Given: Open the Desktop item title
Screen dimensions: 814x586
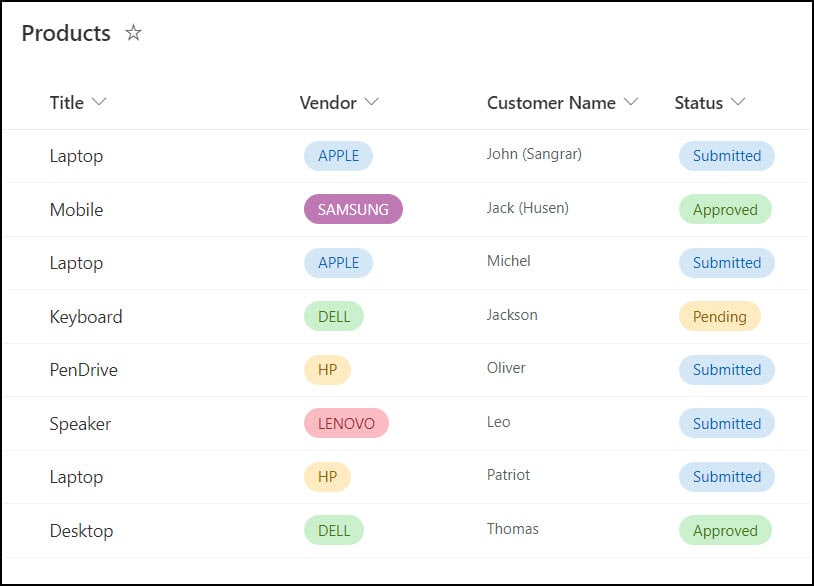Looking at the screenshot, I should tap(82, 530).
